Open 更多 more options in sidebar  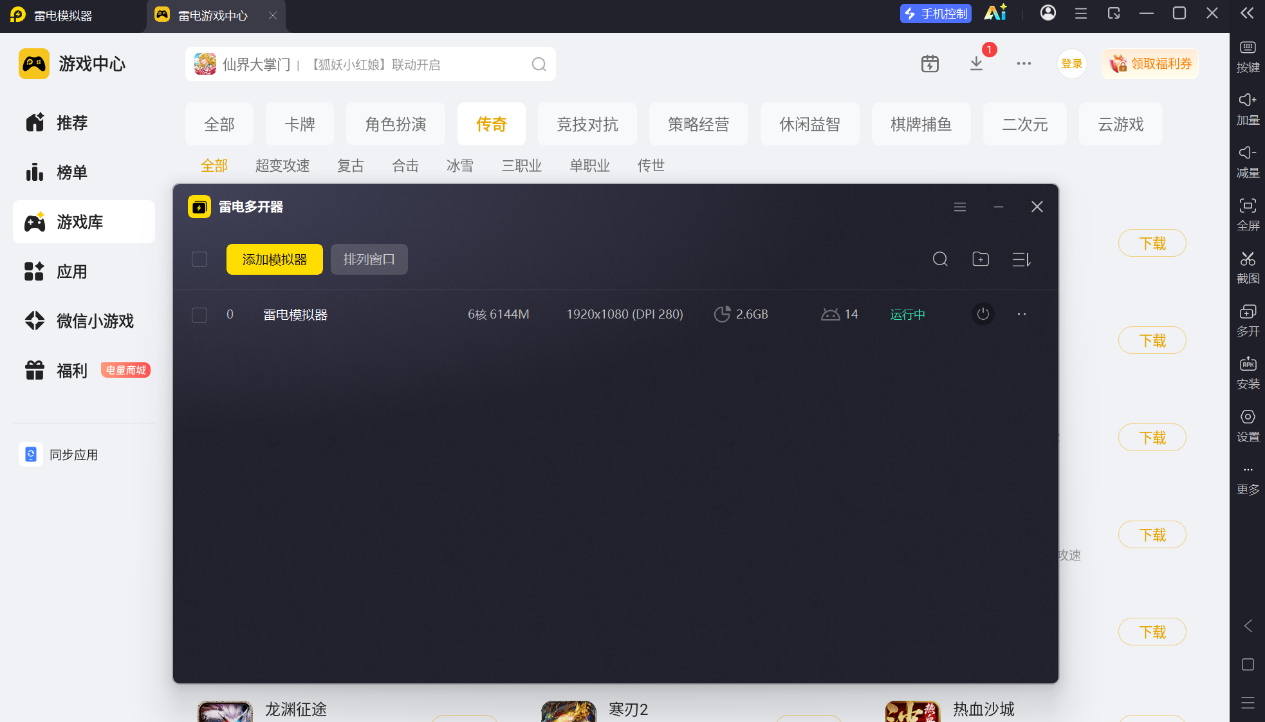click(1247, 479)
